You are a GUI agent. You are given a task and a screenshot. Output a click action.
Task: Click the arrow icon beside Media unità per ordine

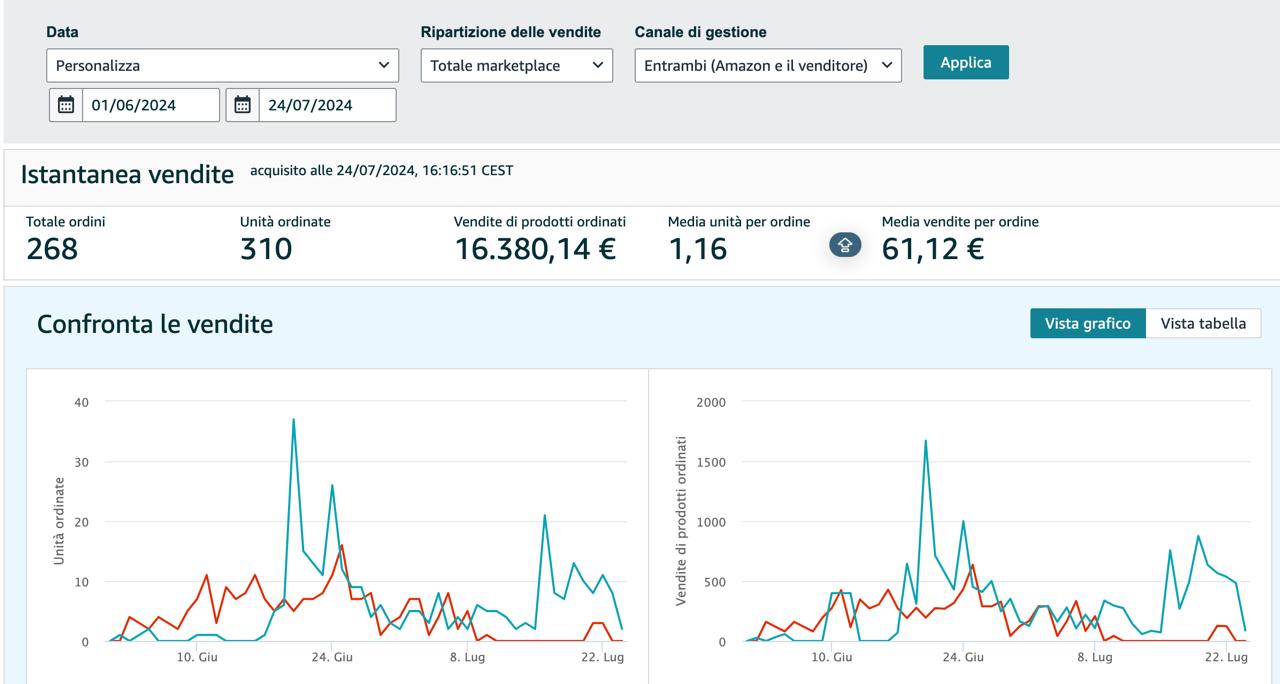845,245
